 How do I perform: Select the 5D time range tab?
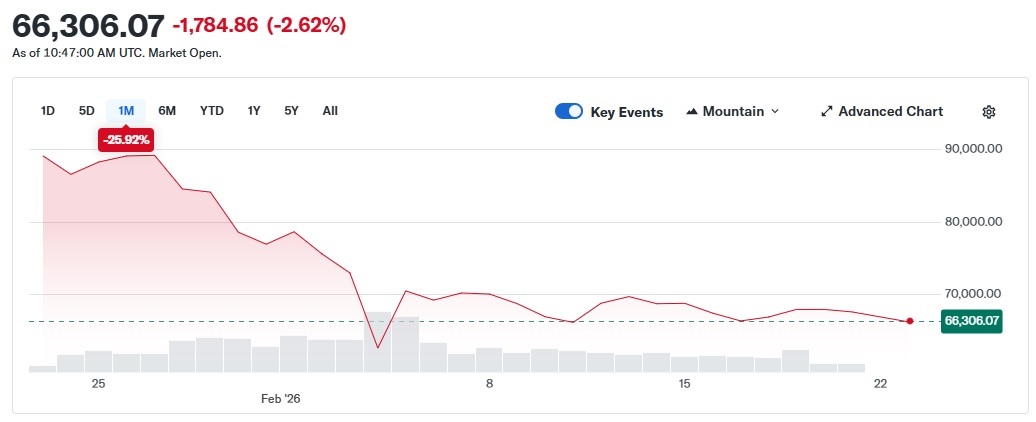click(x=87, y=111)
